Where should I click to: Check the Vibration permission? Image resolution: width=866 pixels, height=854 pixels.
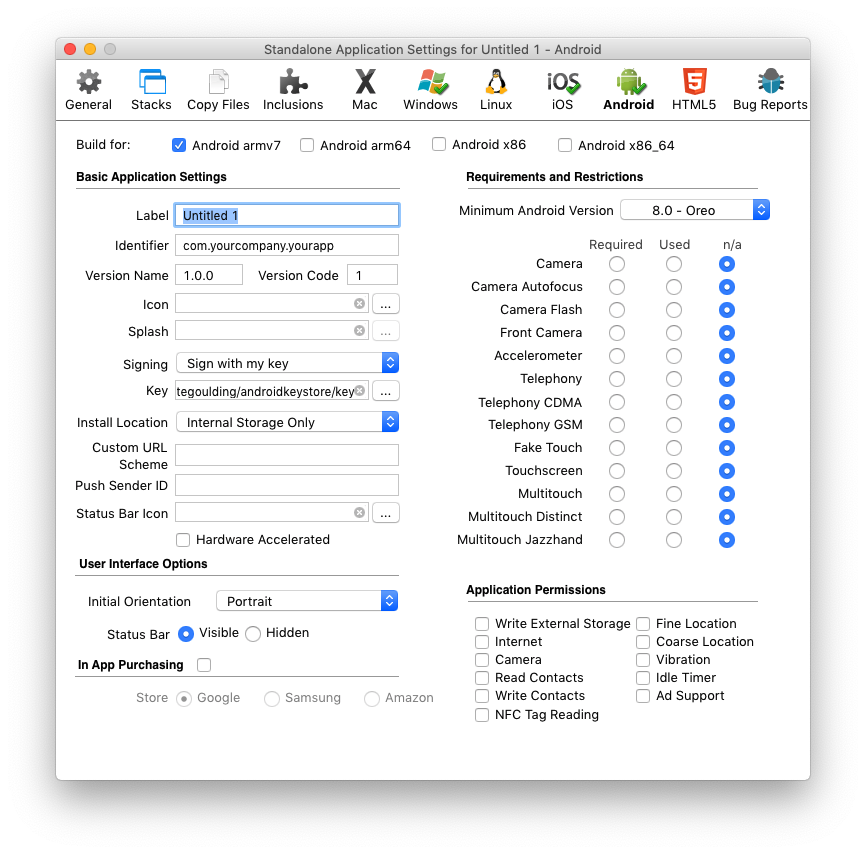[643, 660]
